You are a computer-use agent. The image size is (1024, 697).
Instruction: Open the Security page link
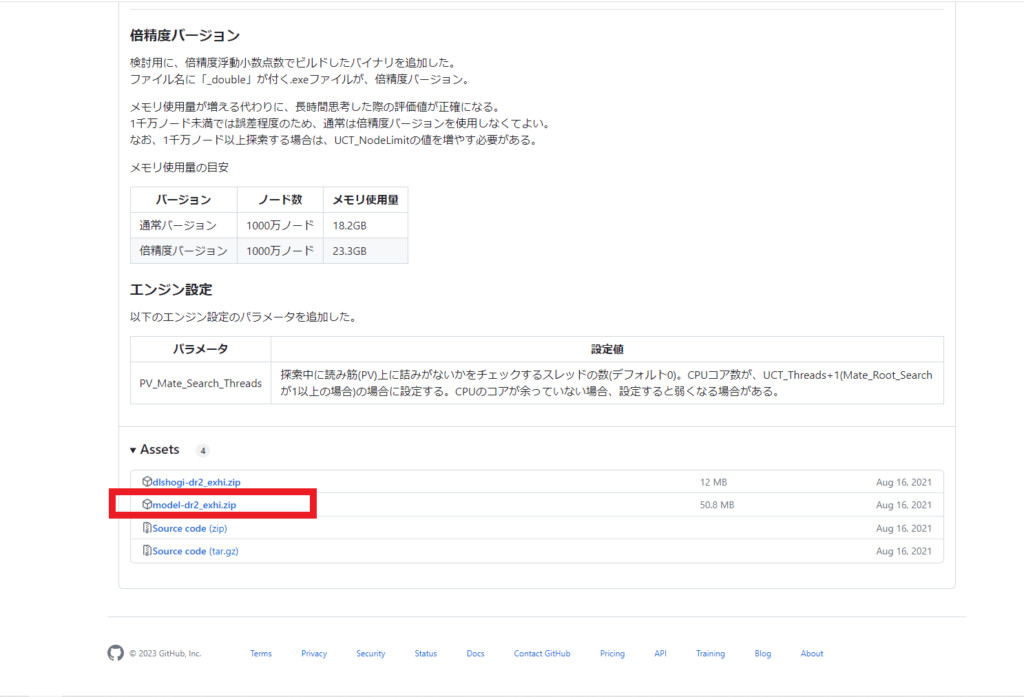370,653
